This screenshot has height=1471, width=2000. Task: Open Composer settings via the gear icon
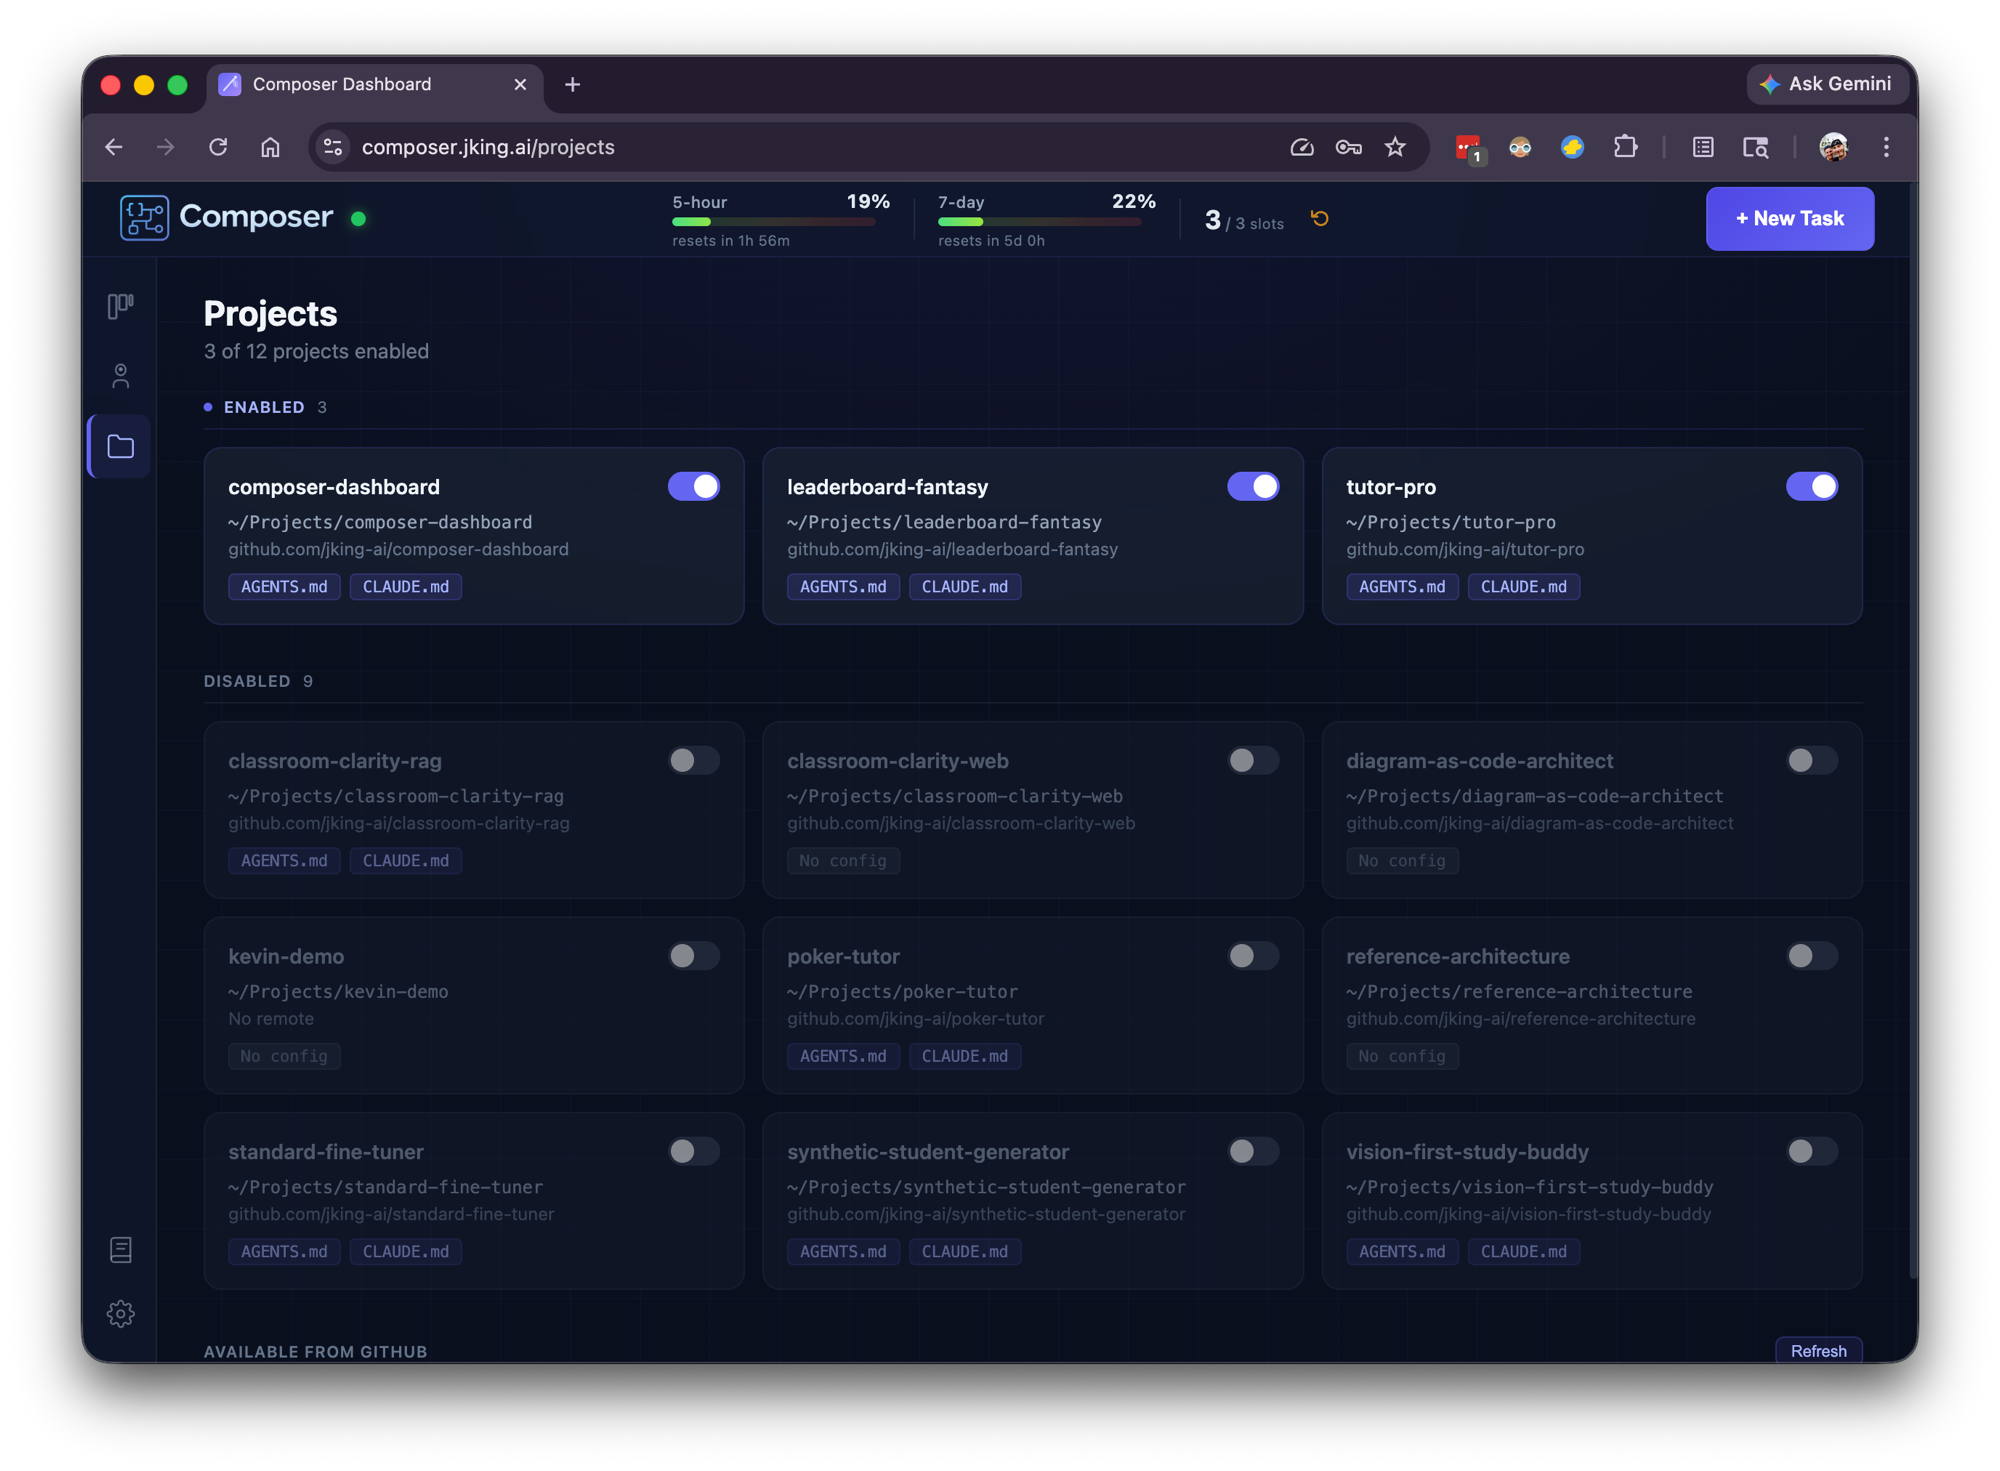click(x=120, y=1314)
